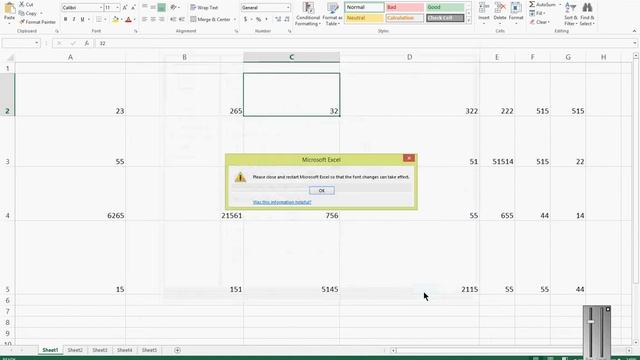This screenshot has height=360, width=640.
Task: Apply the Check Cell style
Action: click(445, 18)
